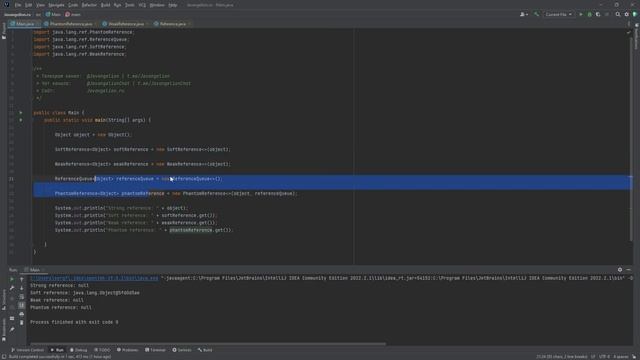This screenshot has width=640, height=360.
Task: Toggle Scroll to End in Run console
Action: tap(22, 305)
